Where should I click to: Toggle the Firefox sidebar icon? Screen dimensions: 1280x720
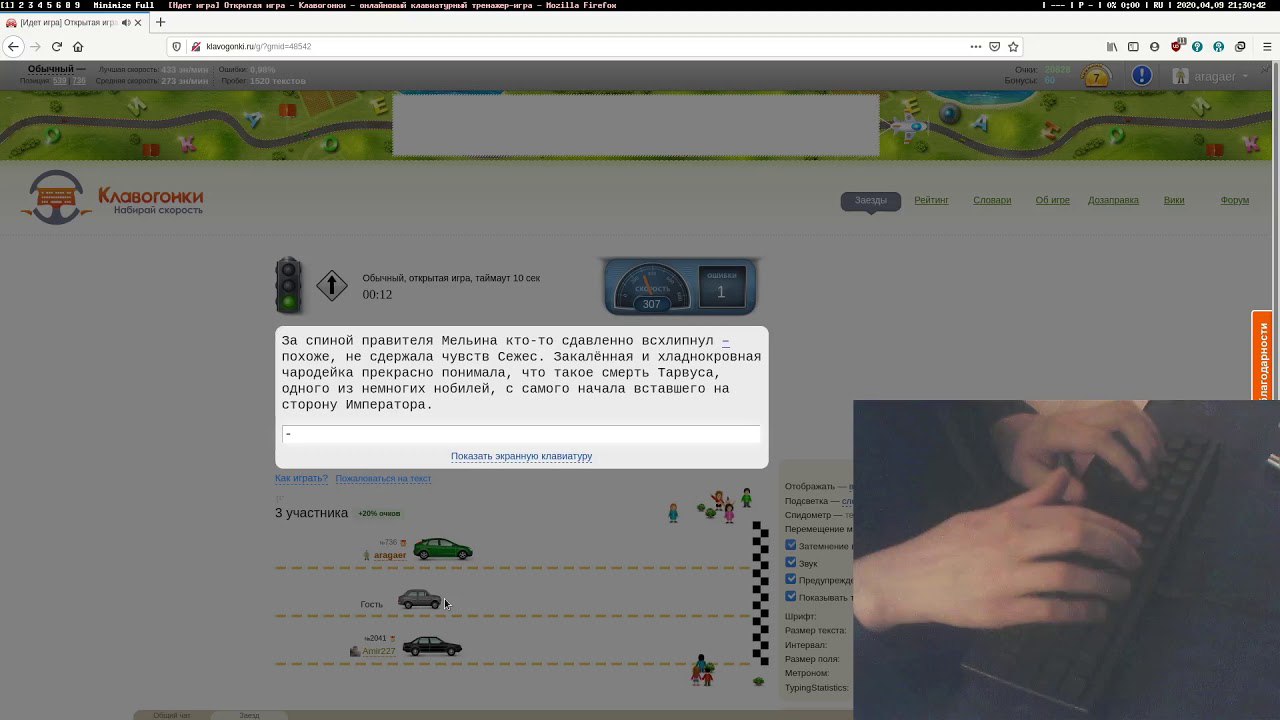click(x=1133, y=46)
